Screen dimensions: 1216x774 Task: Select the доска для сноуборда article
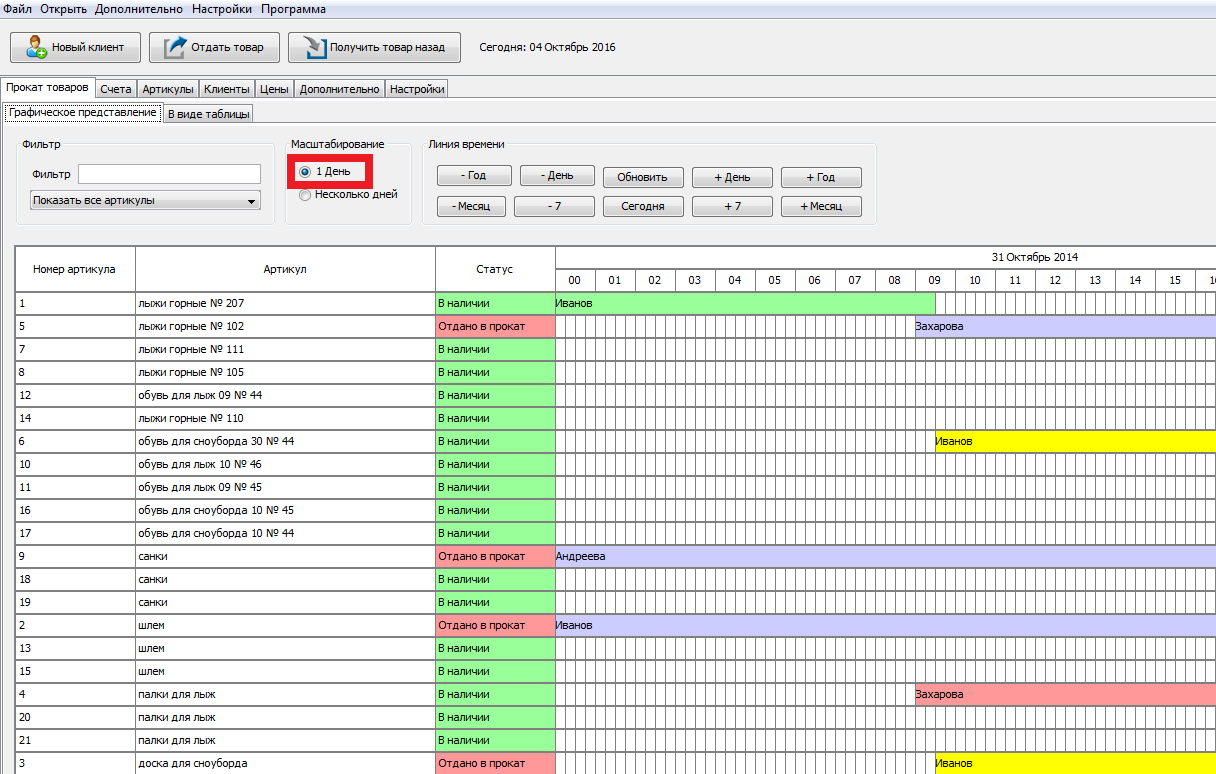pyautogui.click(x=285, y=763)
